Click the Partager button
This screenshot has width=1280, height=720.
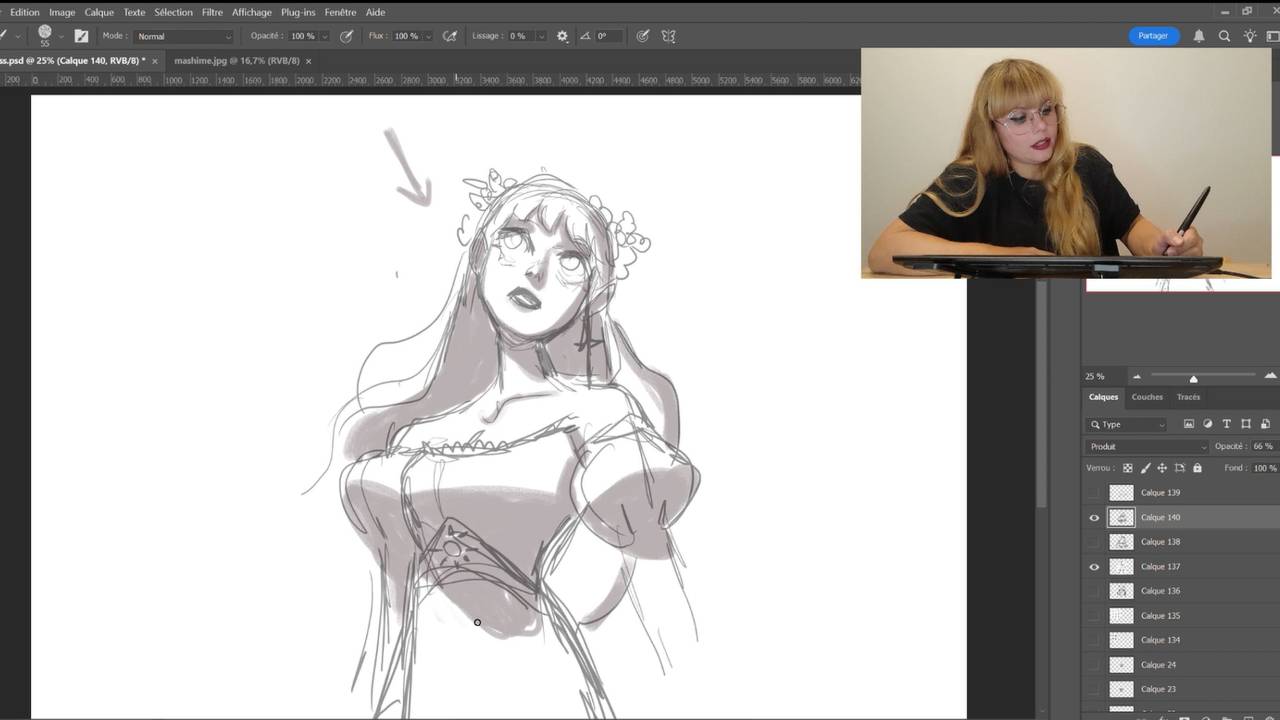pyautogui.click(x=1153, y=36)
